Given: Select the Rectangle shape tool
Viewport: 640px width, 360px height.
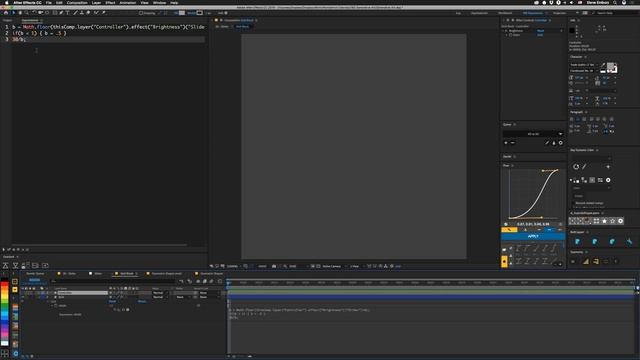Looking at the screenshot, I should [x=55, y=13].
